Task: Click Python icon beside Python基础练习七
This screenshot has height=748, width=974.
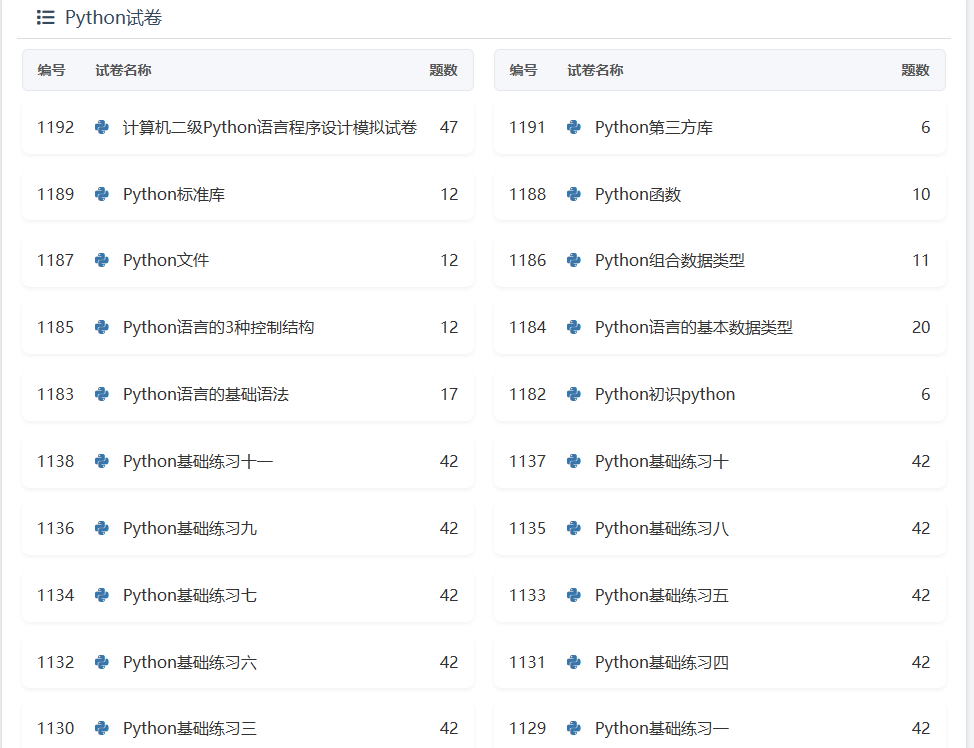Action: [102, 596]
